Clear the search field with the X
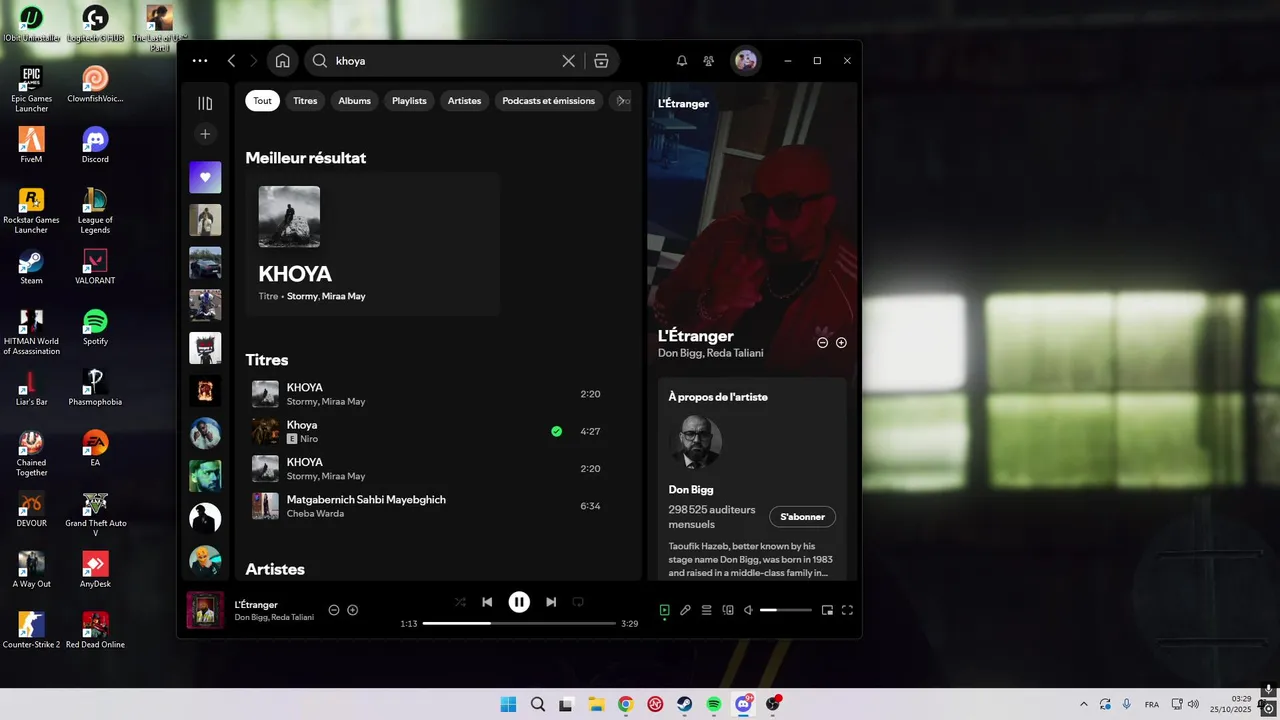The width and height of the screenshot is (1280, 720). 568,61
